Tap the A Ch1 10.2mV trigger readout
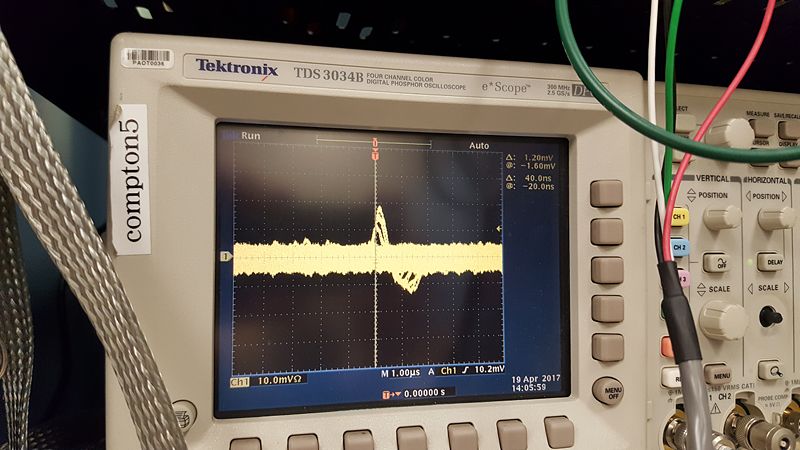Screen dimensions: 800x450 coord(466,370)
